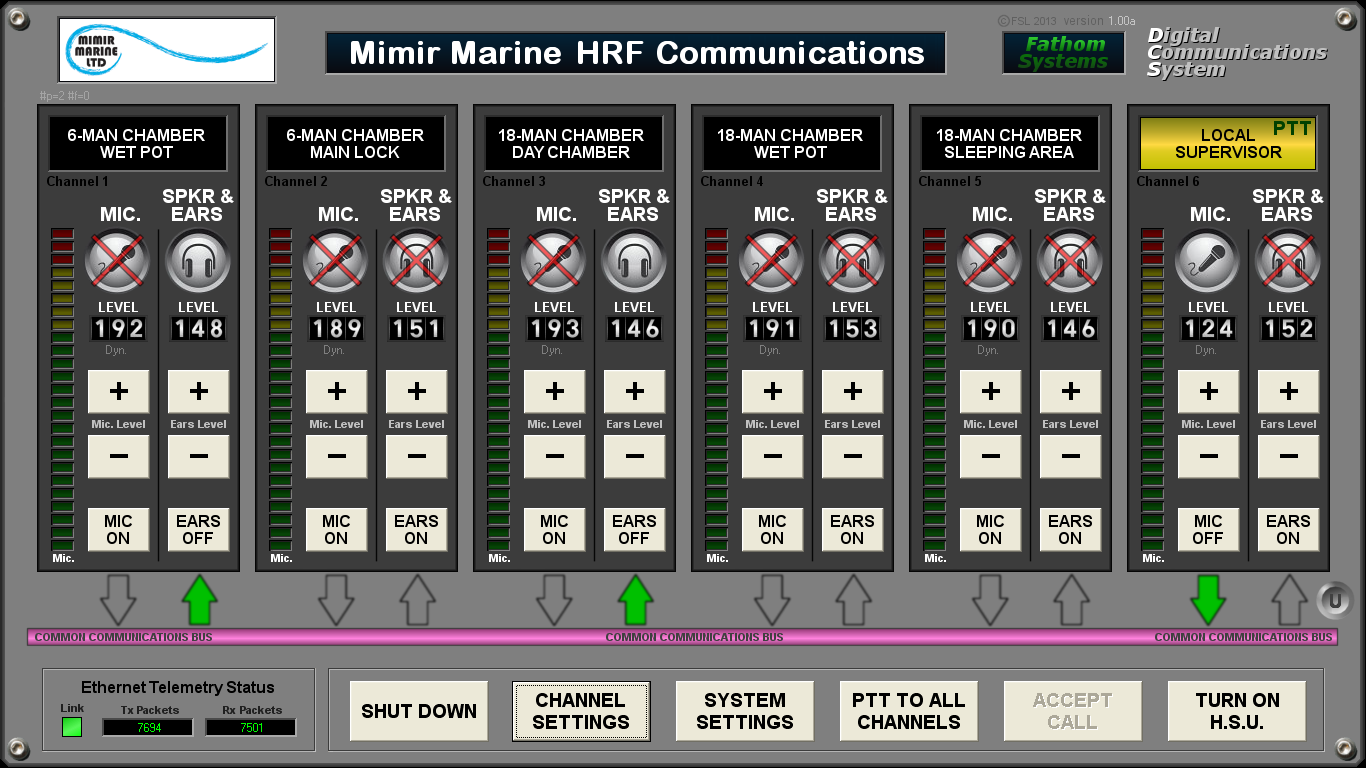Click the Fathom Systems logo
The height and width of the screenshot is (768, 1366).
click(1063, 53)
